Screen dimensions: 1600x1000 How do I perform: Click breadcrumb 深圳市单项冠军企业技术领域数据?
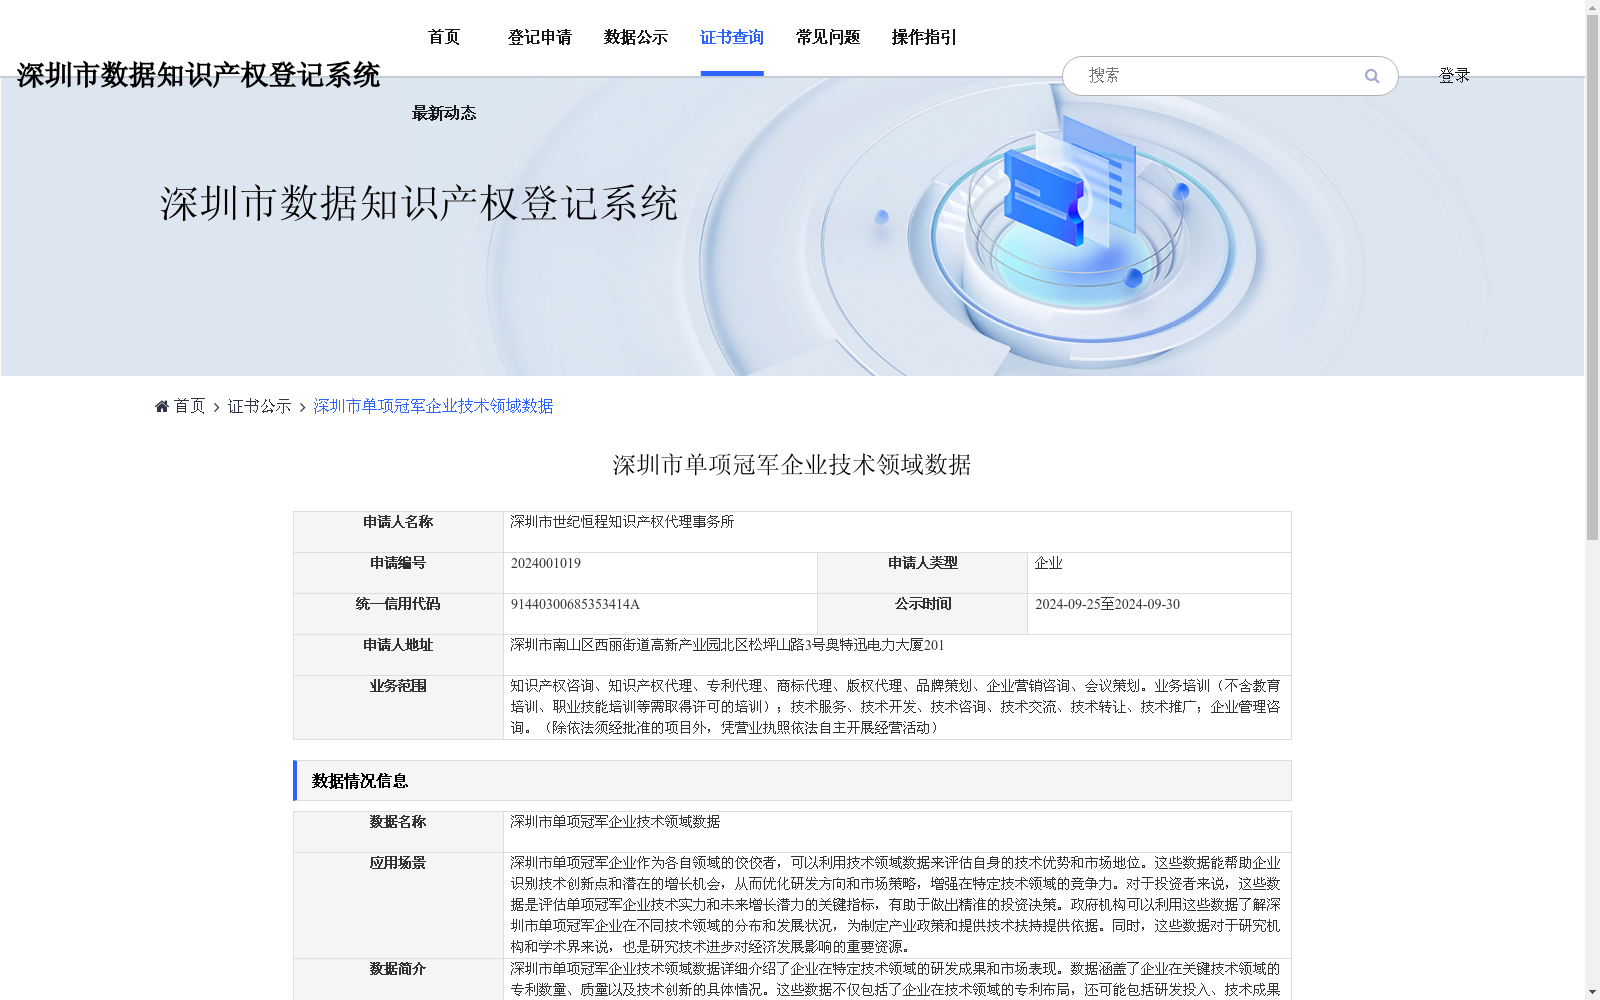(433, 406)
